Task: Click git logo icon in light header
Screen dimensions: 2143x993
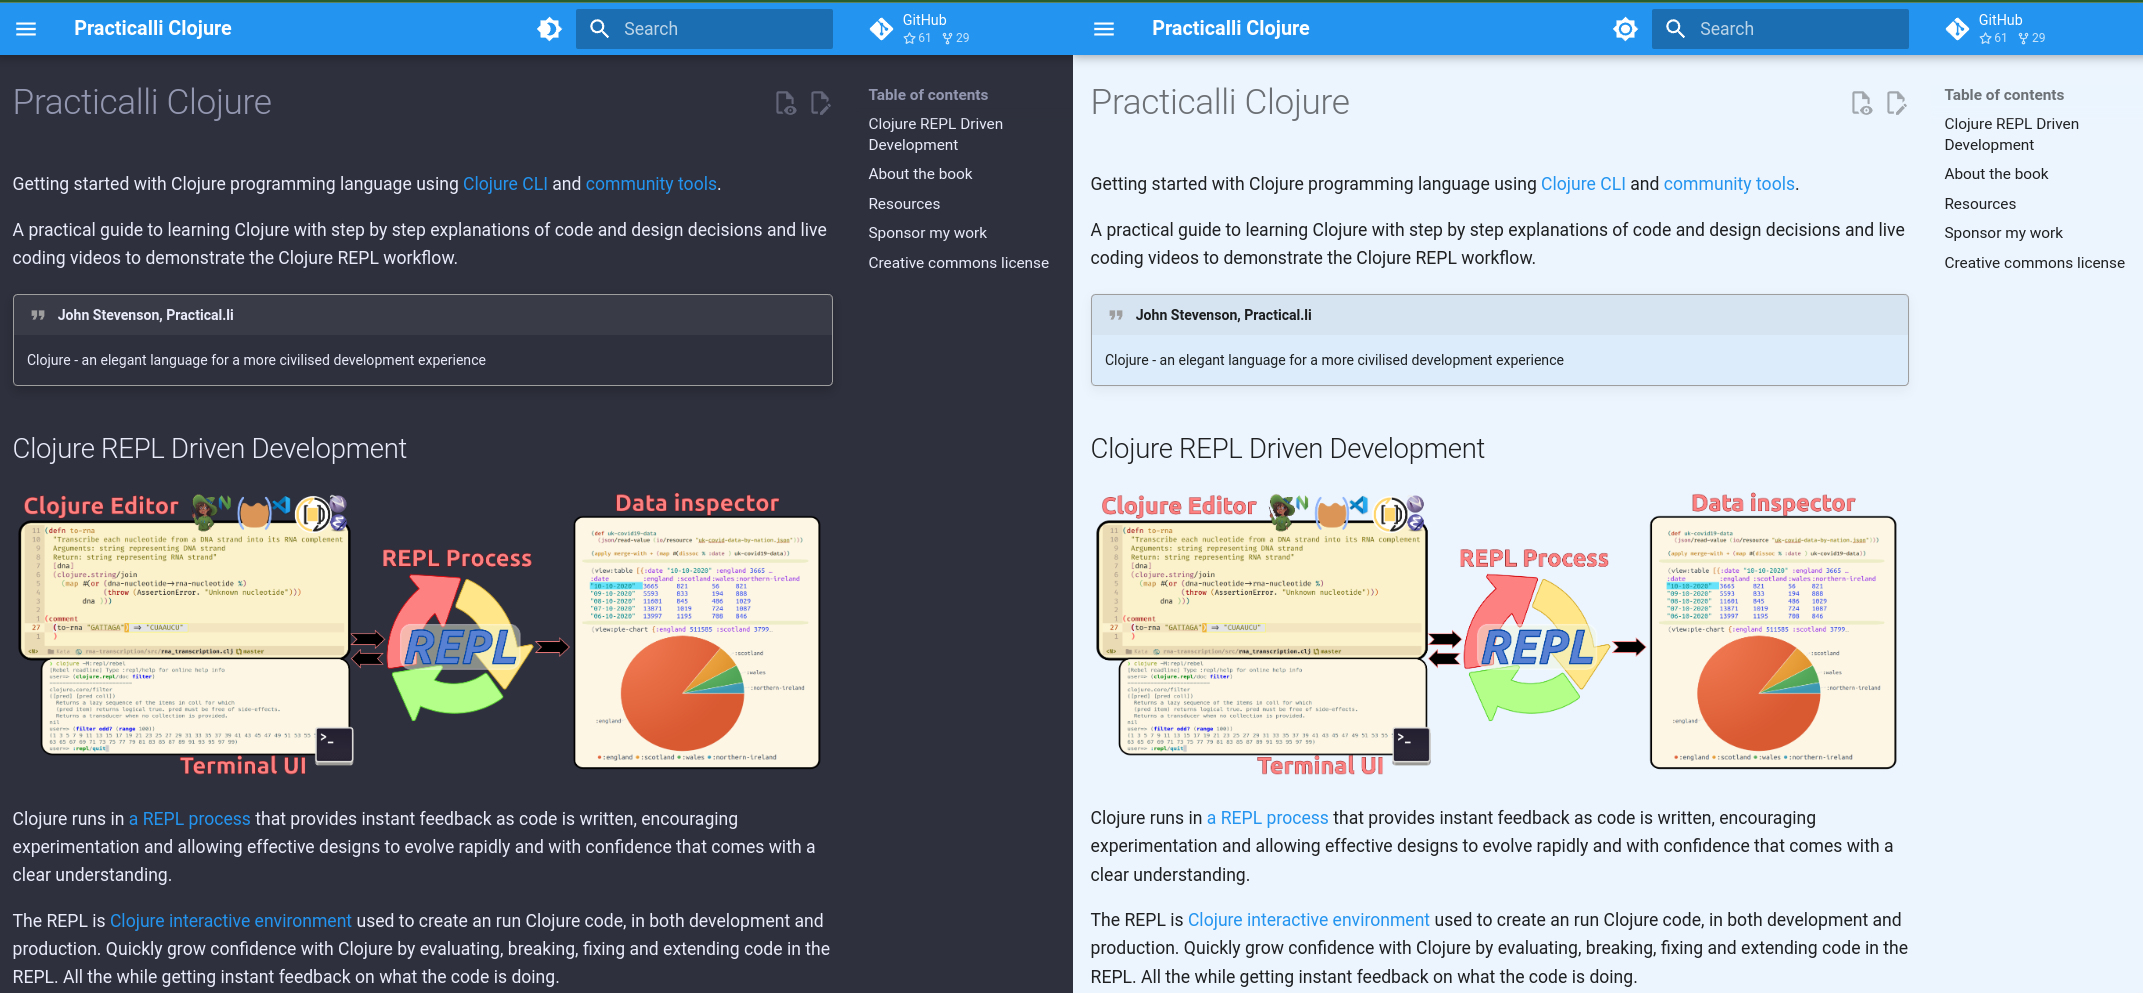Action: click(x=1957, y=29)
